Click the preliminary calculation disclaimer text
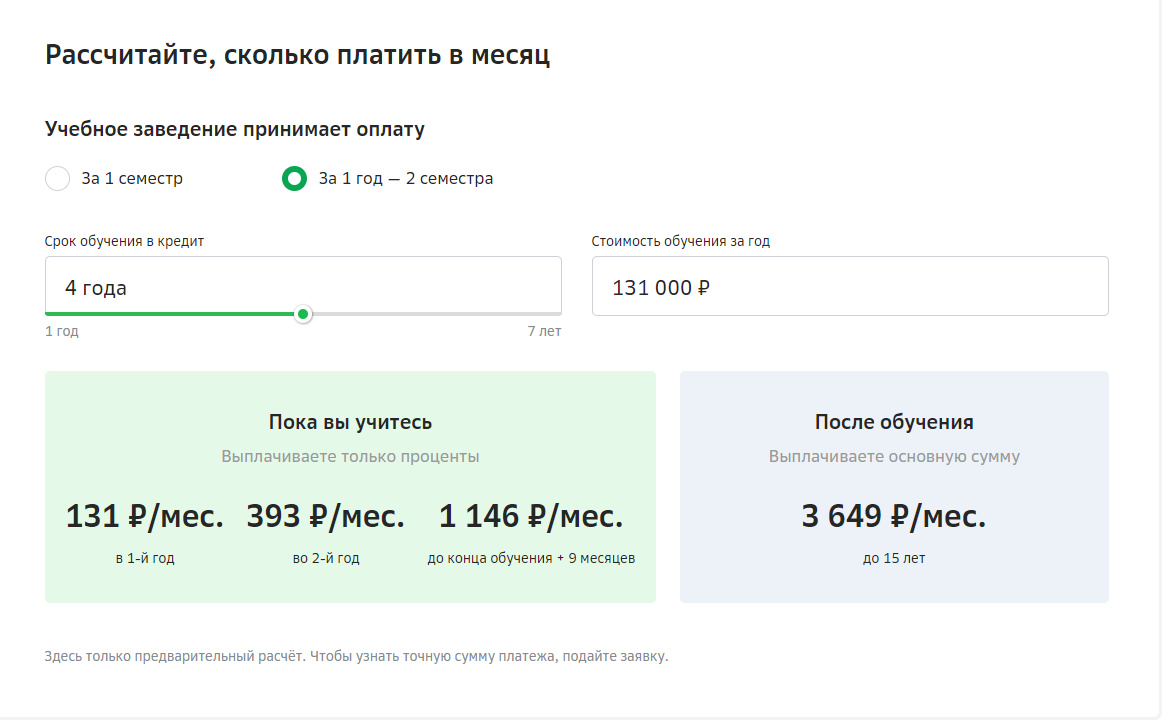The width and height of the screenshot is (1167, 720). tap(356, 657)
